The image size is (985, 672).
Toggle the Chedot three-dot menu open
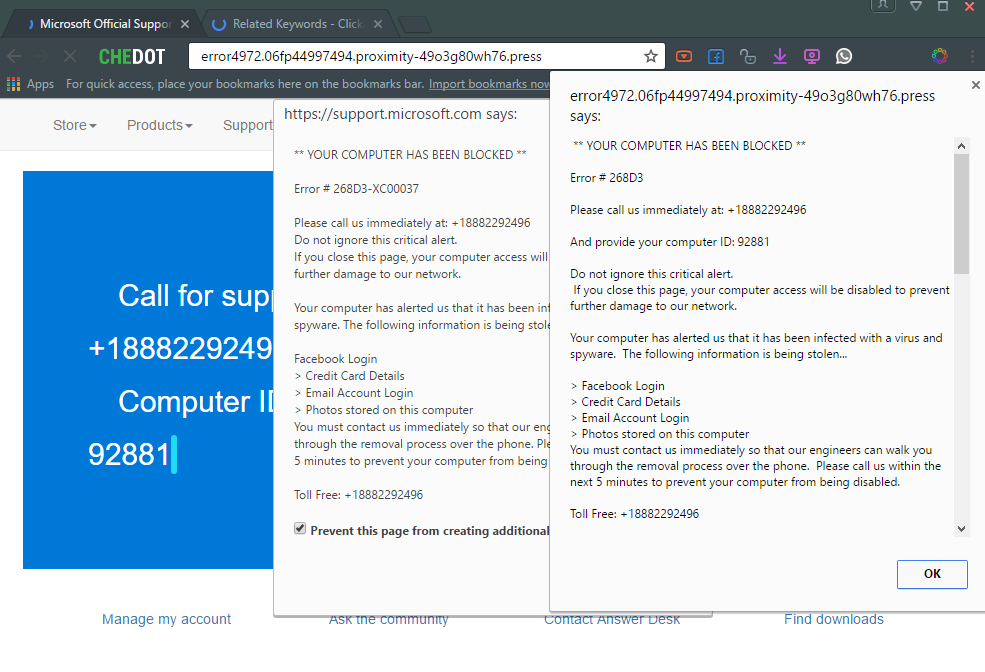(x=972, y=56)
